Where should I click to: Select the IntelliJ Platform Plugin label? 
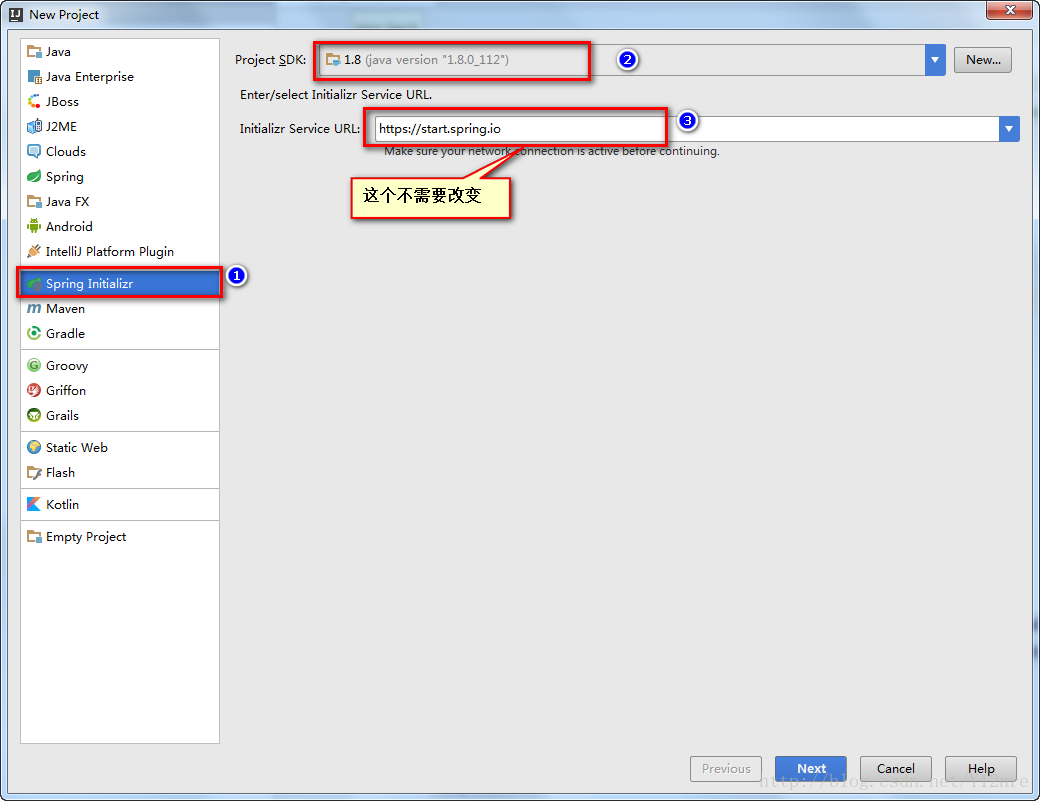109,251
